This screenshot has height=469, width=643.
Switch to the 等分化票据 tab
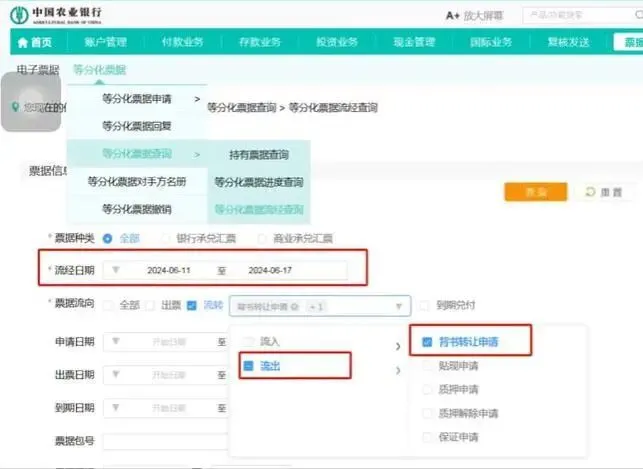100,70
